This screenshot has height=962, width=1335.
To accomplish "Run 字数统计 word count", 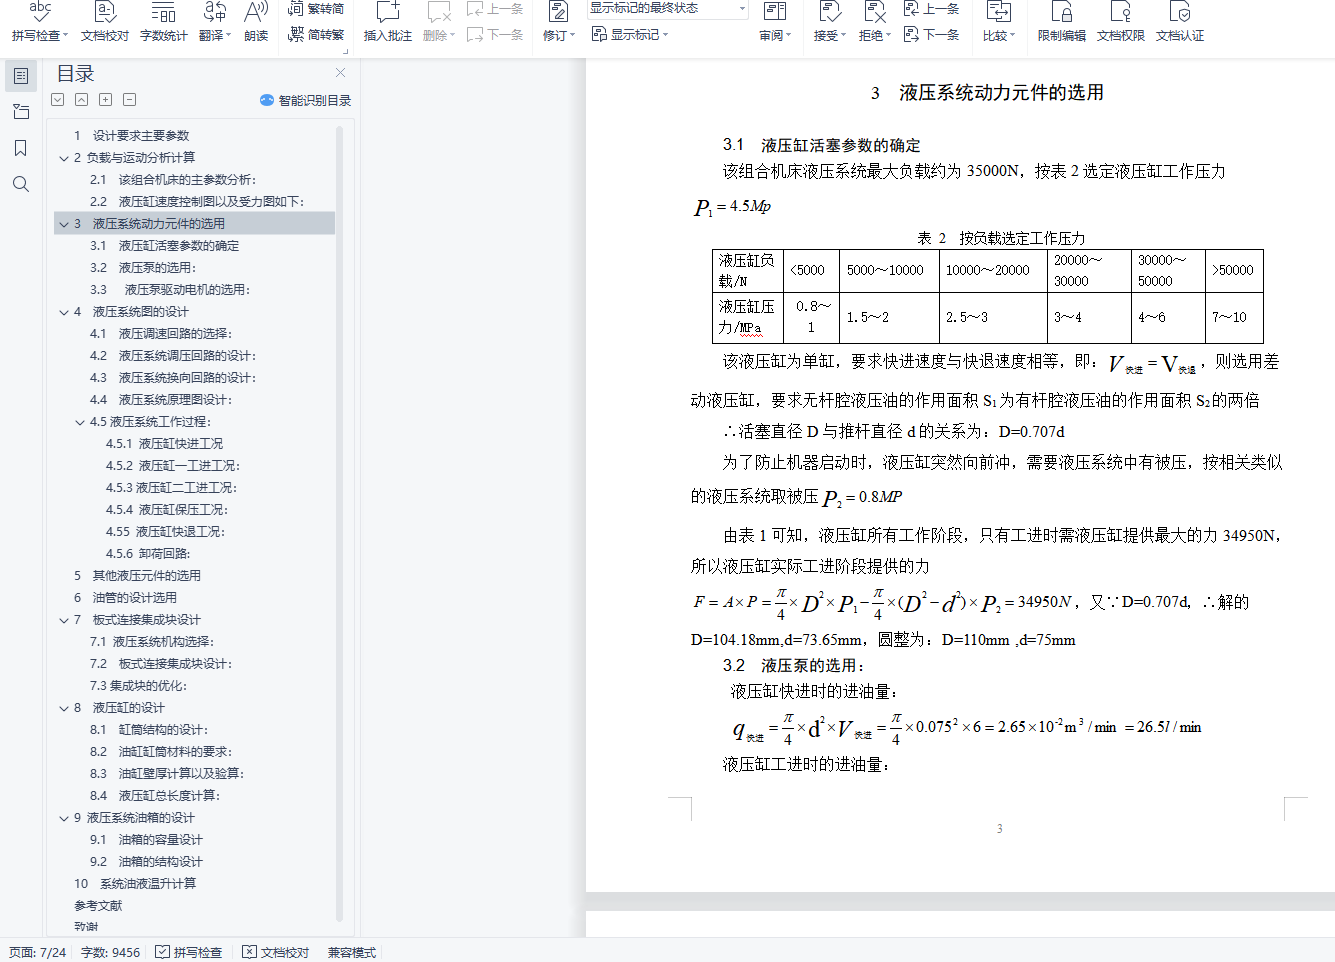I will pyautogui.click(x=164, y=21).
